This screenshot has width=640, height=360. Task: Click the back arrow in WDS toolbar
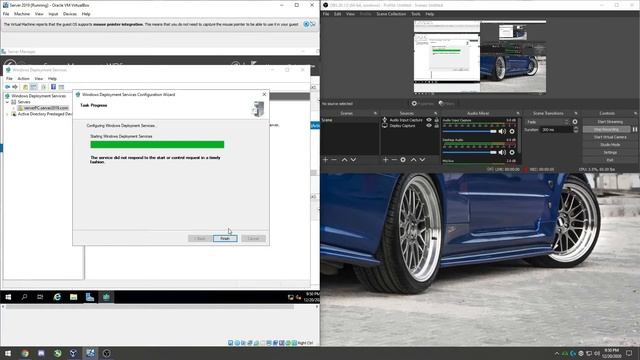pos(7,87)
